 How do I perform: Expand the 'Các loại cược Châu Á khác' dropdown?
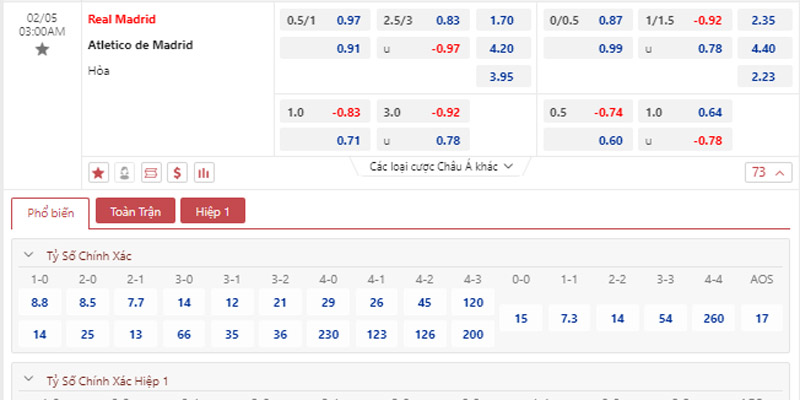tap(441, 166)
